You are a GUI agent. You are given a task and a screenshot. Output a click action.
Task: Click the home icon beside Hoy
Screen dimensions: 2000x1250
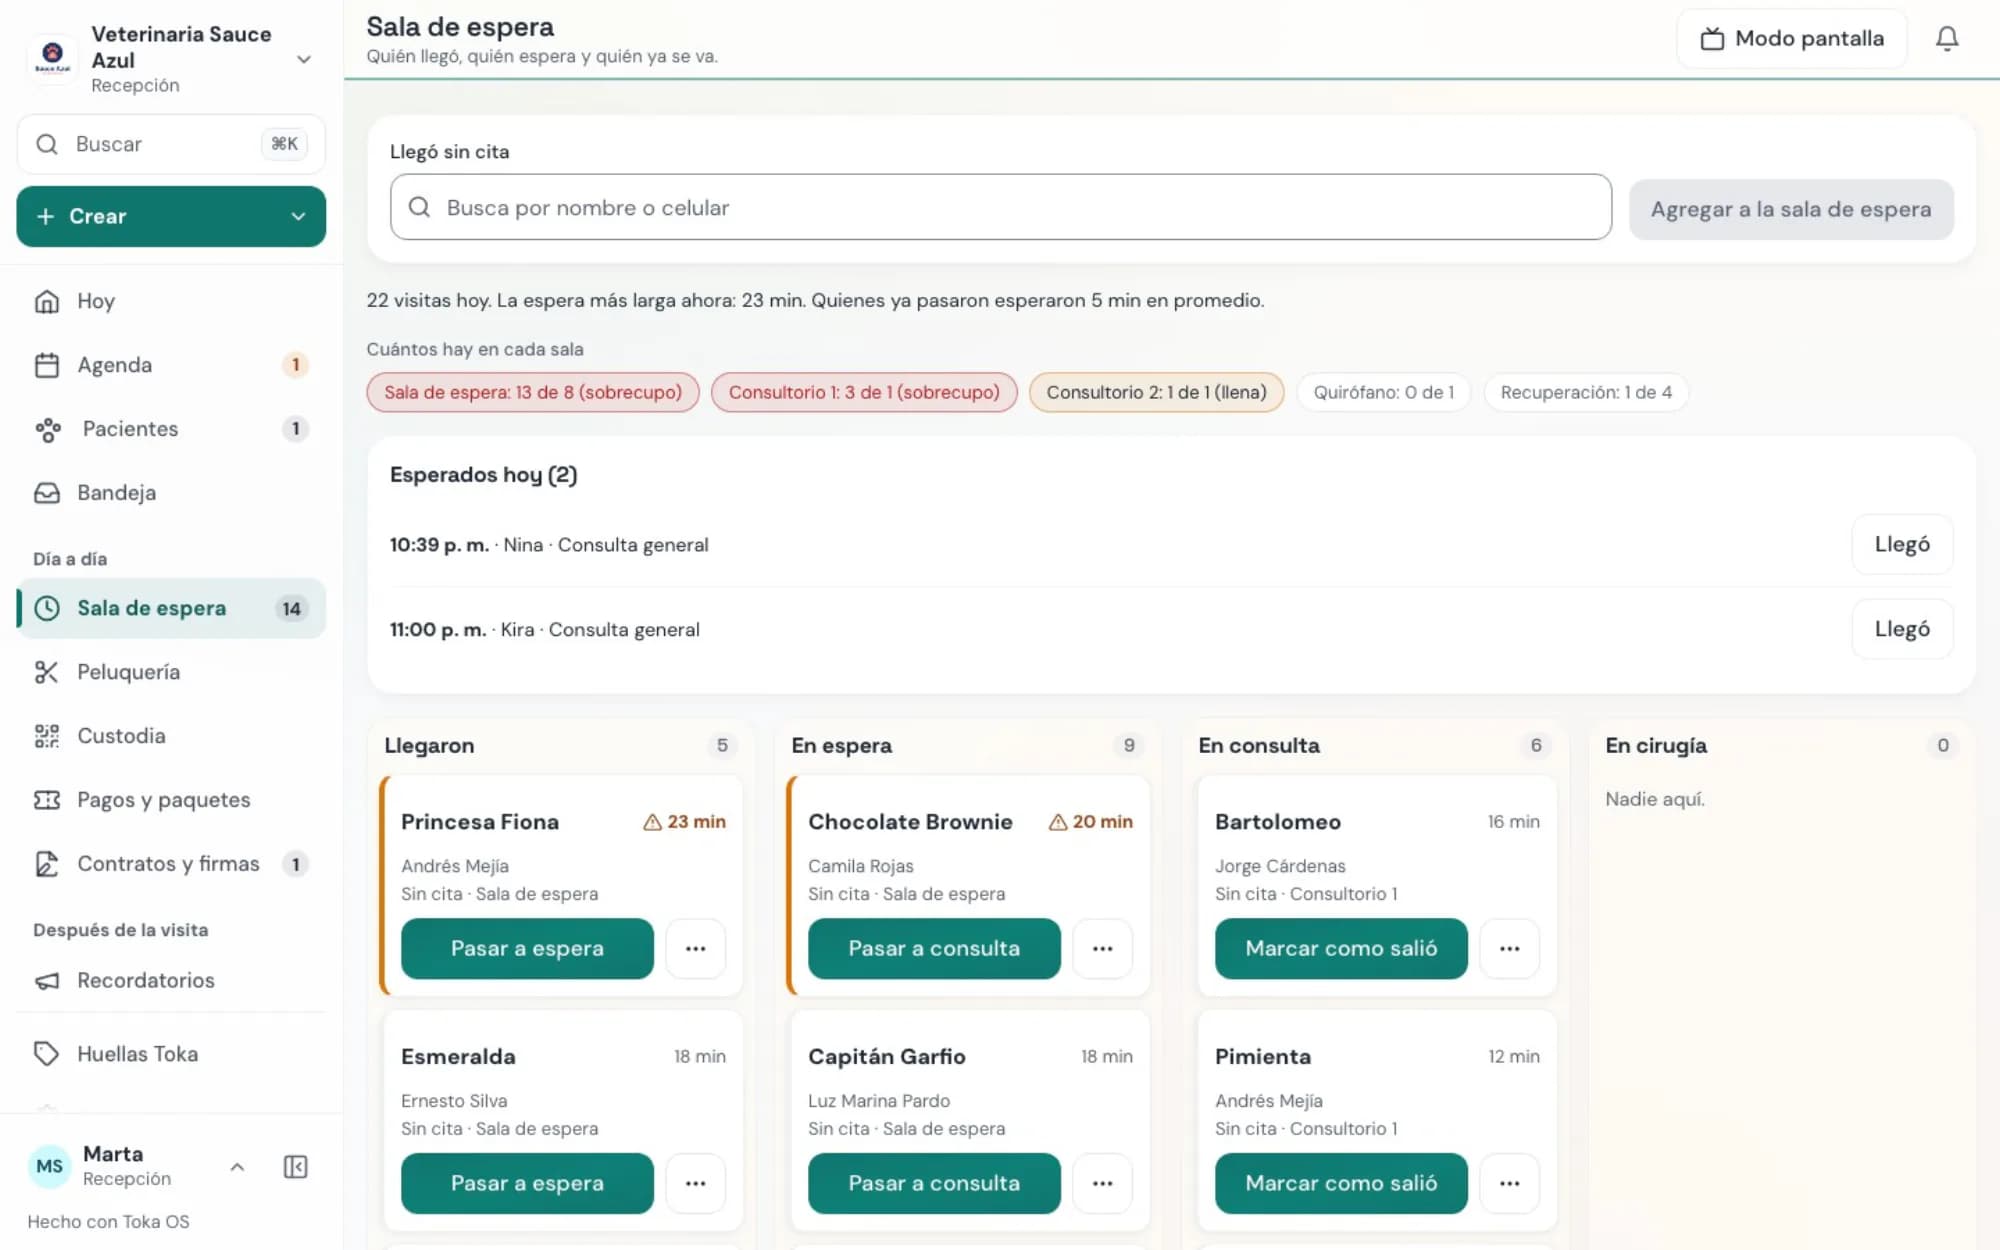tap(47, 301)
